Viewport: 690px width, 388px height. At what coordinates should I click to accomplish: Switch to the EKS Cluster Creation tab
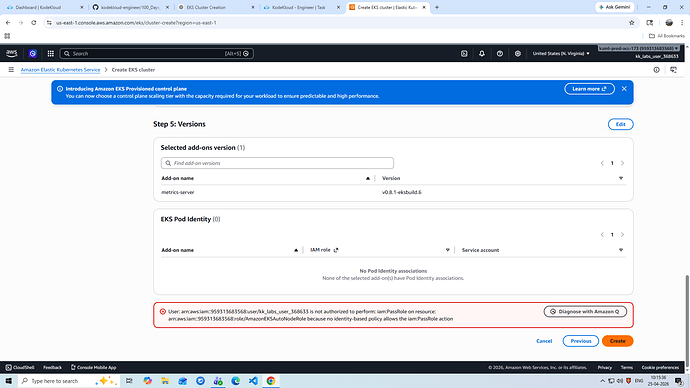pos(215,7)
